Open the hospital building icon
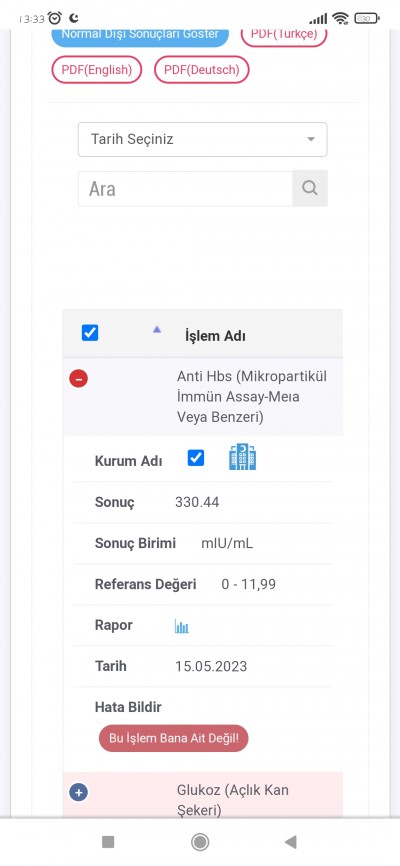This screenshot has width=400, height=866. click(242, 457)
